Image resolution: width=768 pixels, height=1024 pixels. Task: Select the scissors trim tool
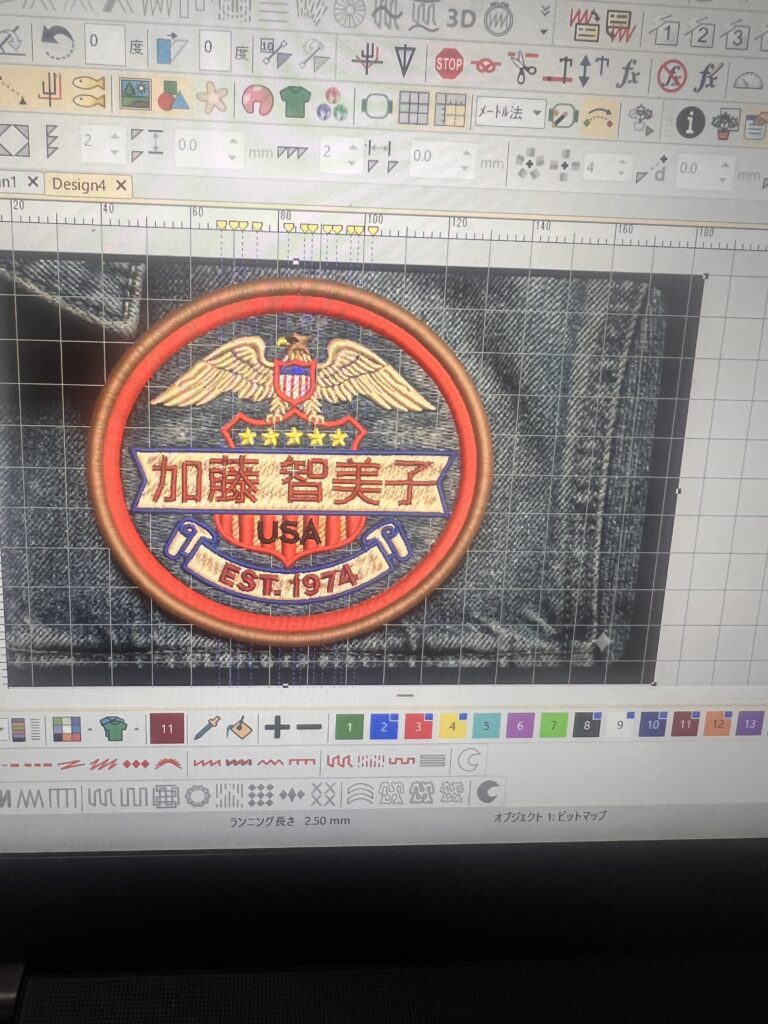521,67
